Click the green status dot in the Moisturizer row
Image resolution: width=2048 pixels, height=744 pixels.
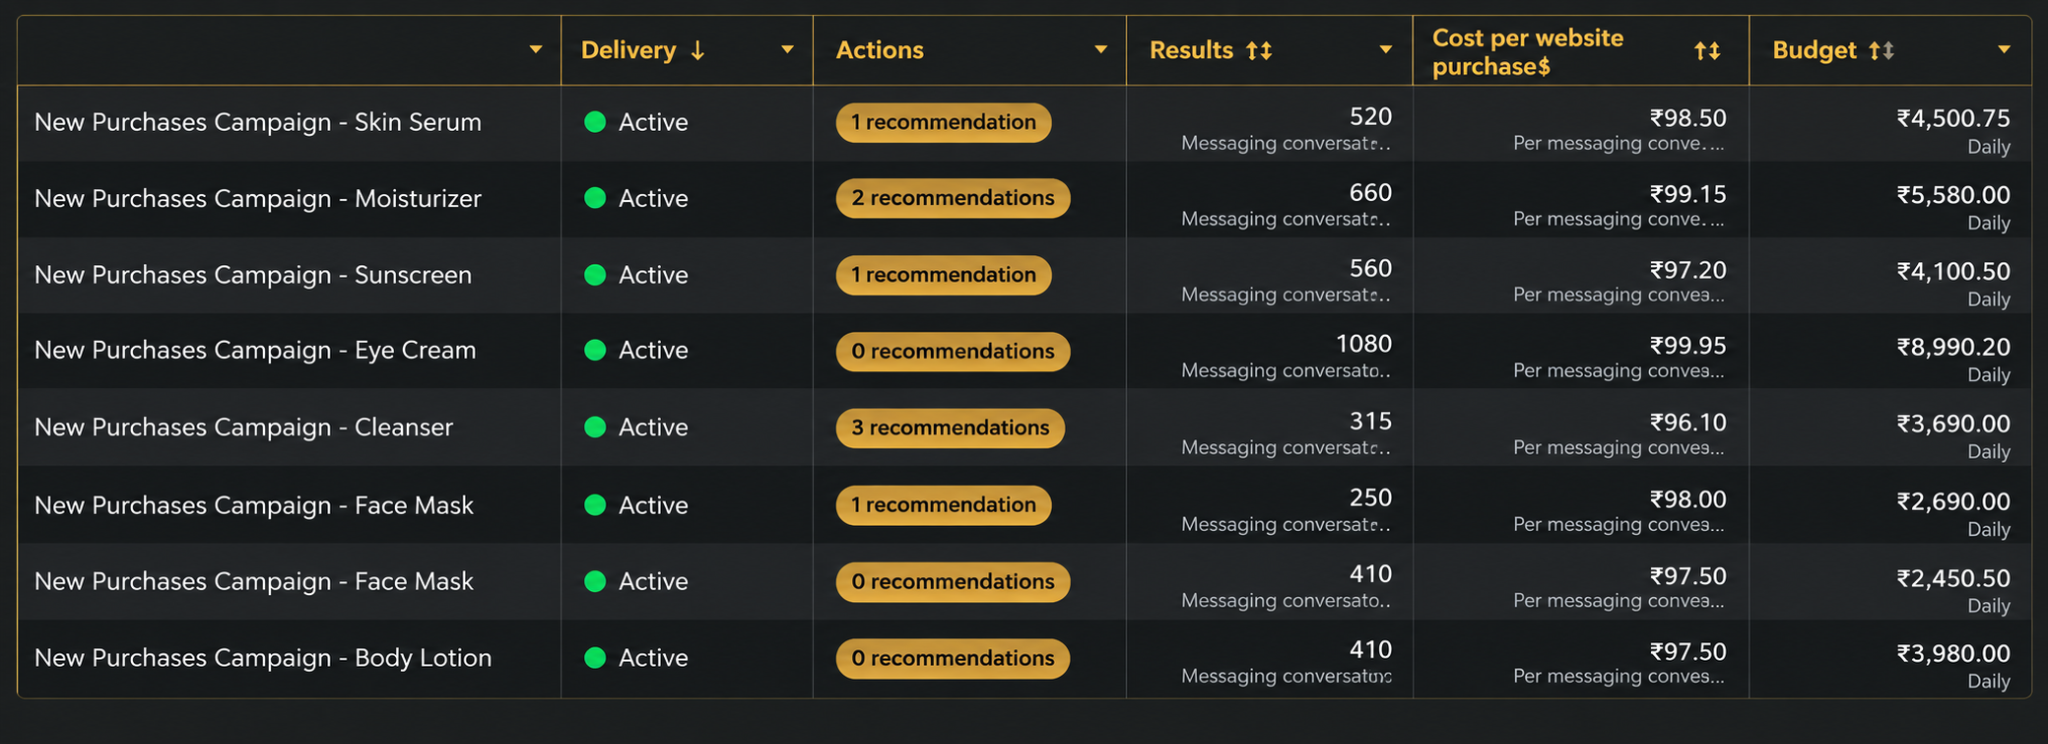pyautogui.click(x=595, y=198)
